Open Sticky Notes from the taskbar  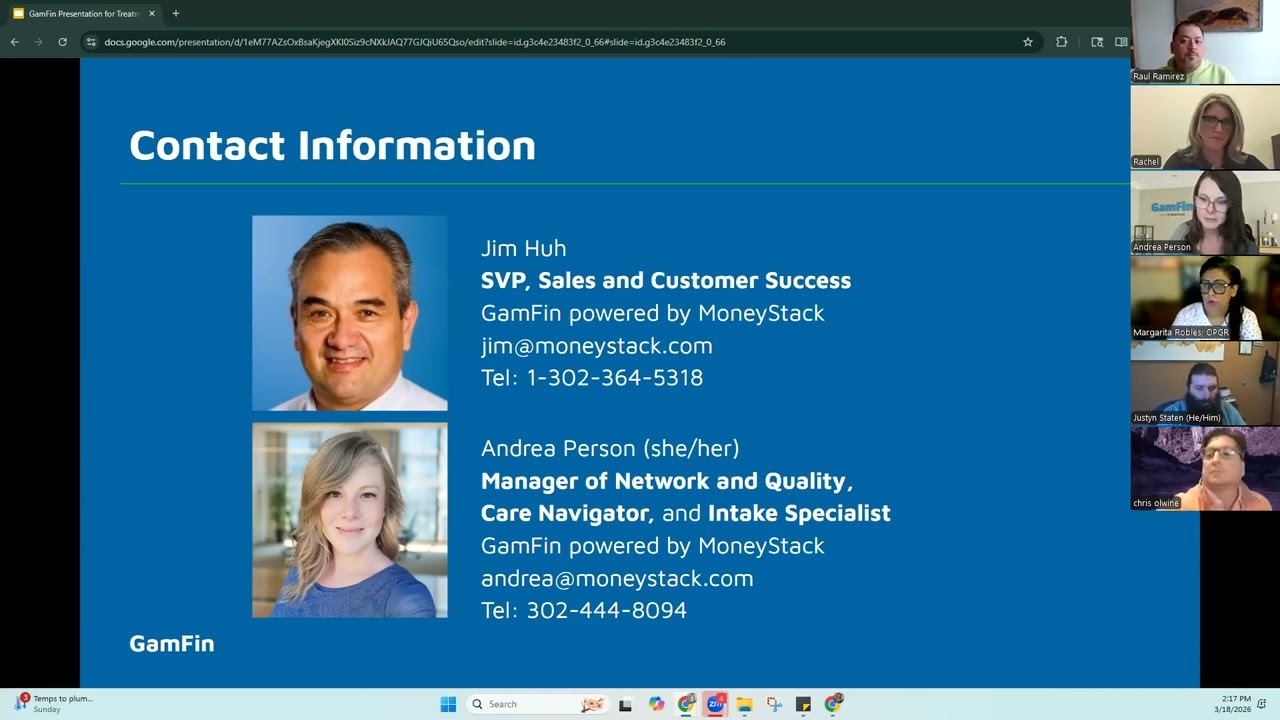[803, 704]
